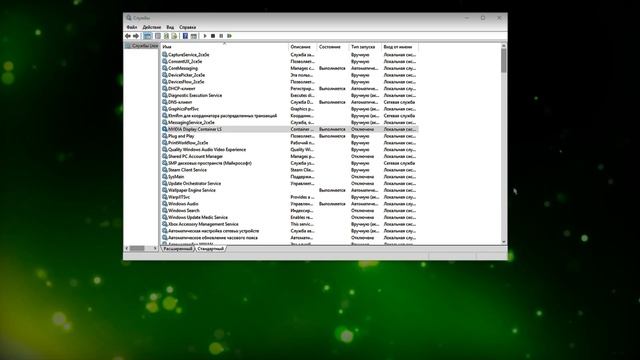Open the Вид menu
This screenshot has width=640, height=360.
click(170, 27)
